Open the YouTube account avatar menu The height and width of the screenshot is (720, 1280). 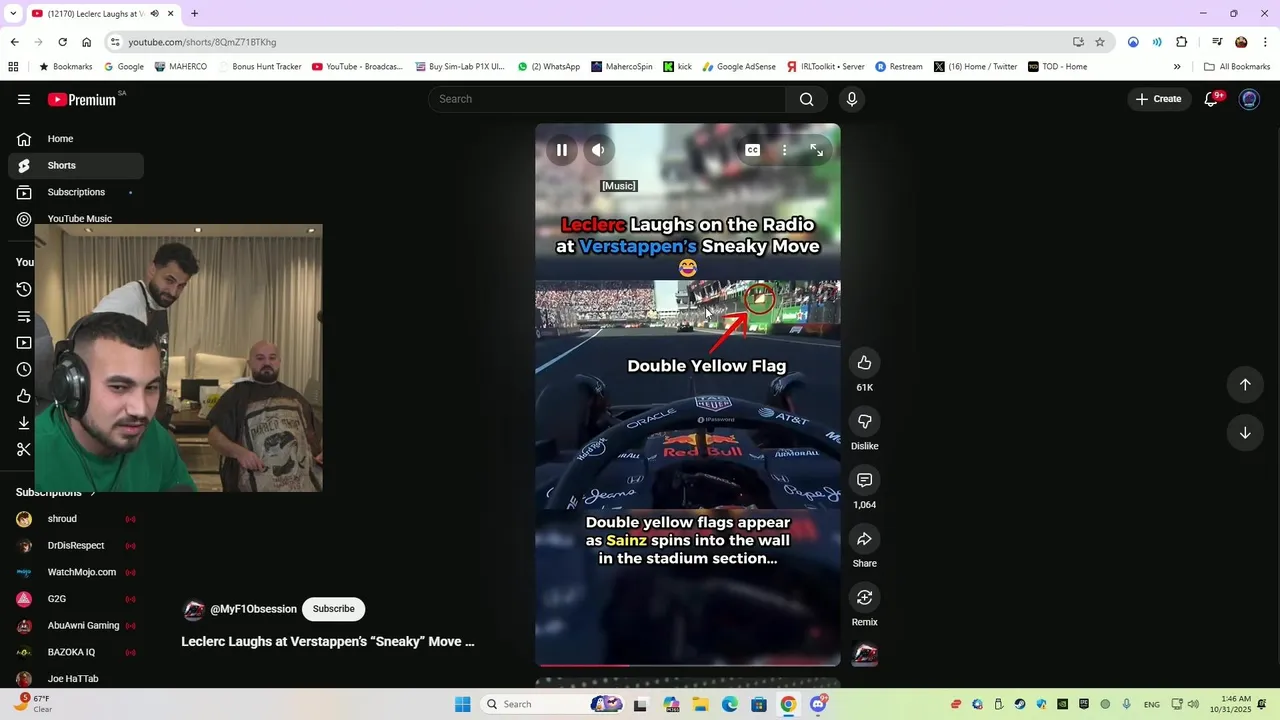click(1249, 99)
